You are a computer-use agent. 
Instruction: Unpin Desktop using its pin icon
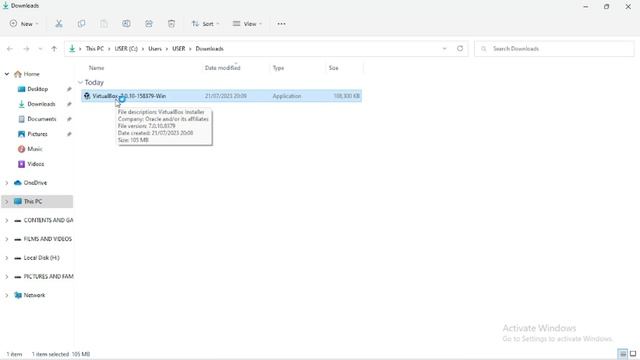coord(69,89)
